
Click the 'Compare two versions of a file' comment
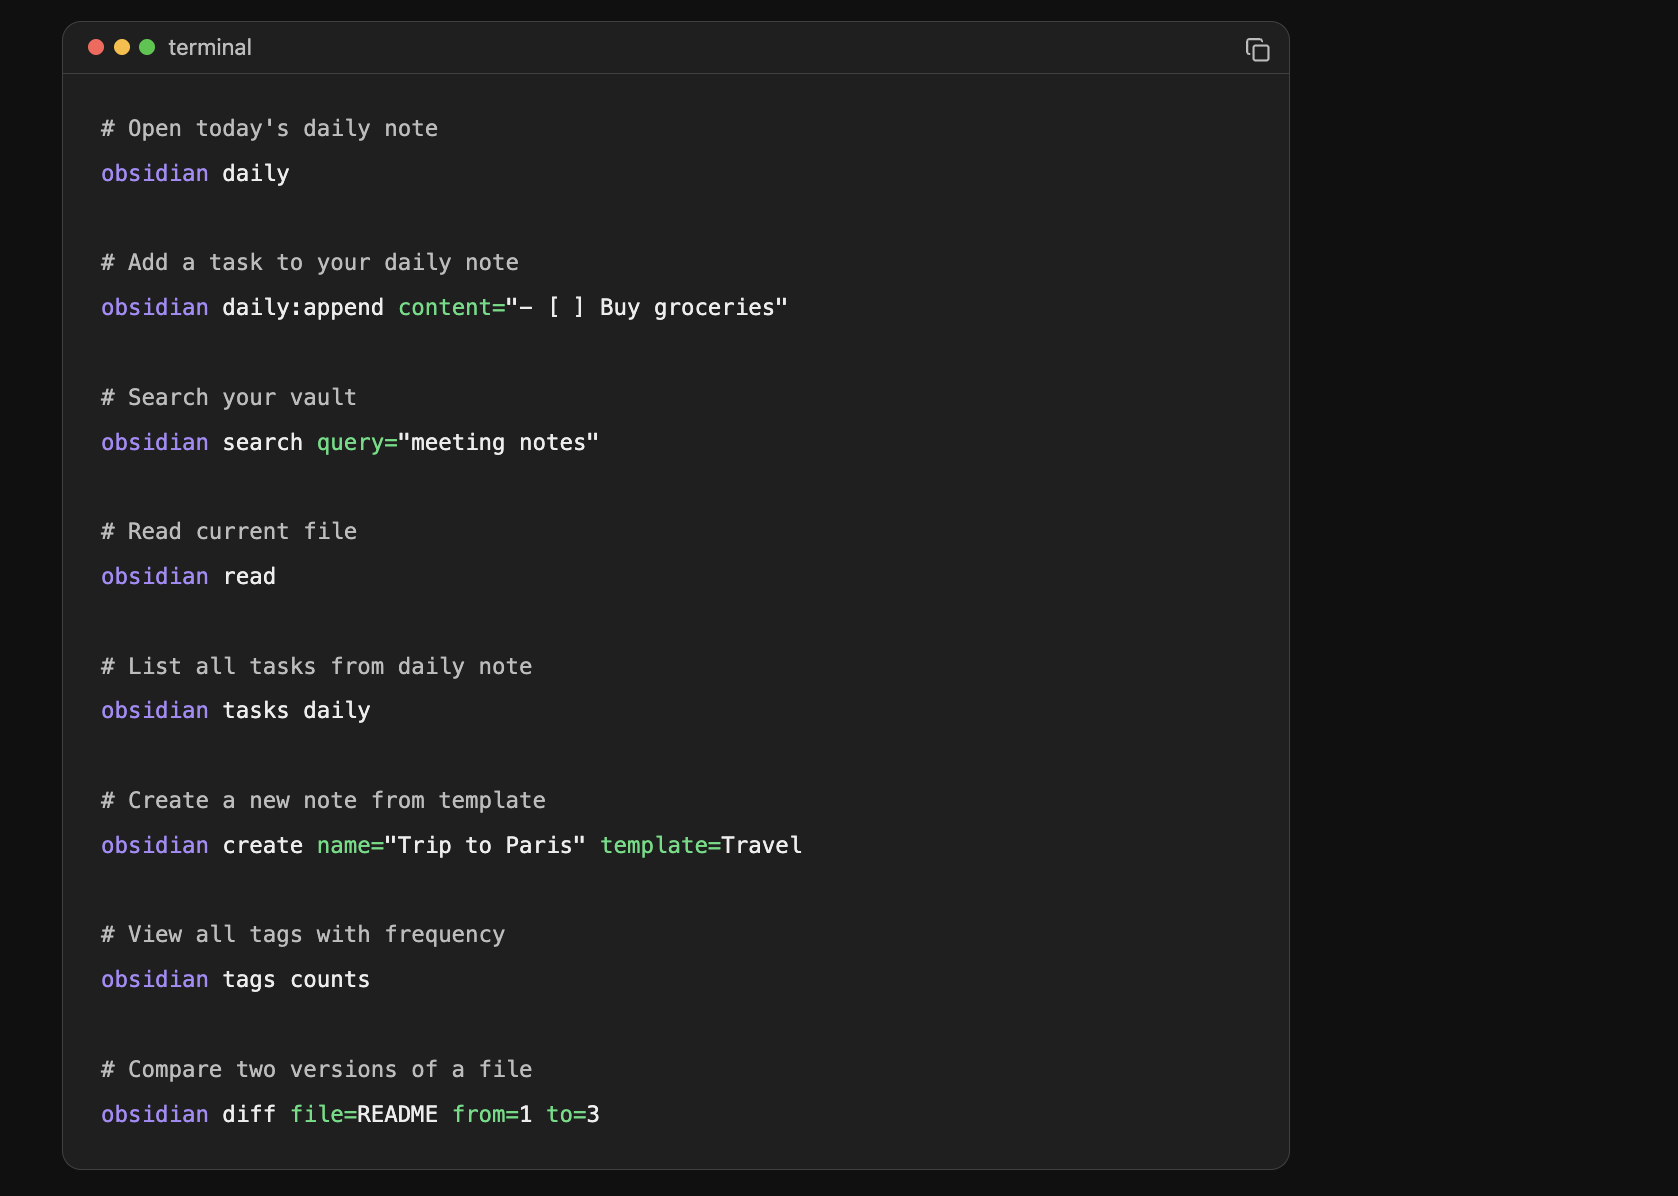(x=316, y=1069)
